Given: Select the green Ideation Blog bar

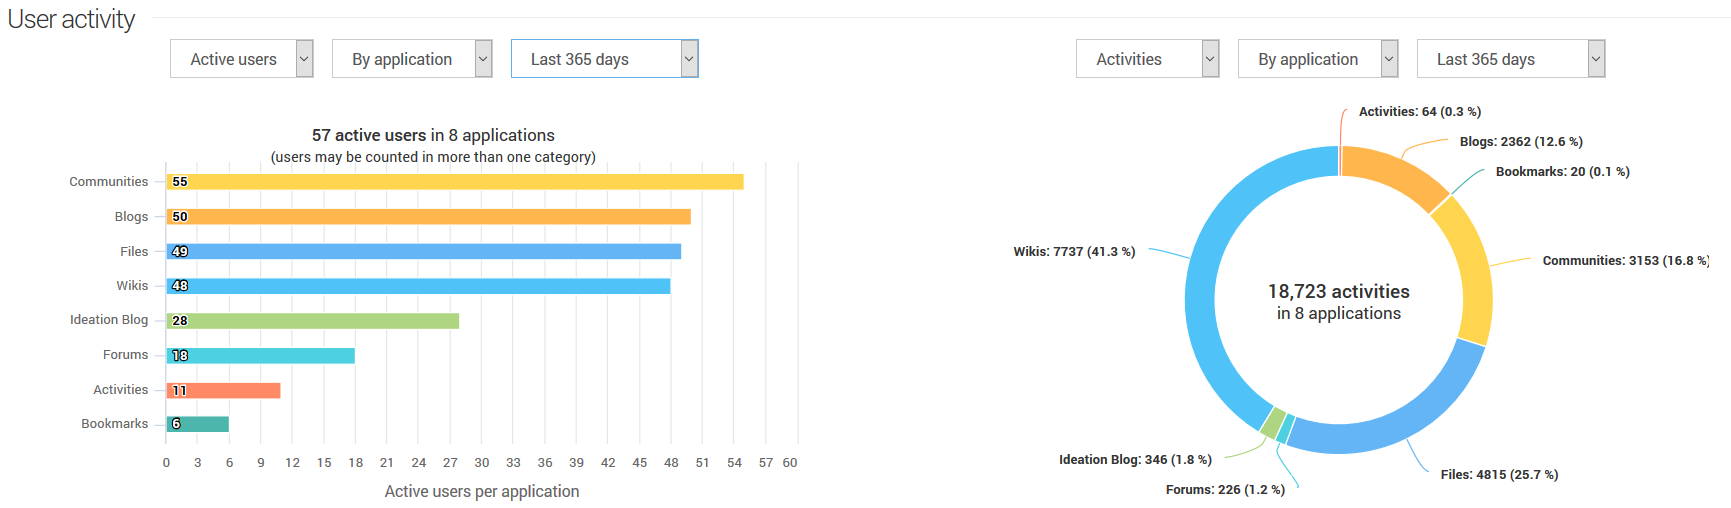Looking at the screenshot, I should (313, 321).
